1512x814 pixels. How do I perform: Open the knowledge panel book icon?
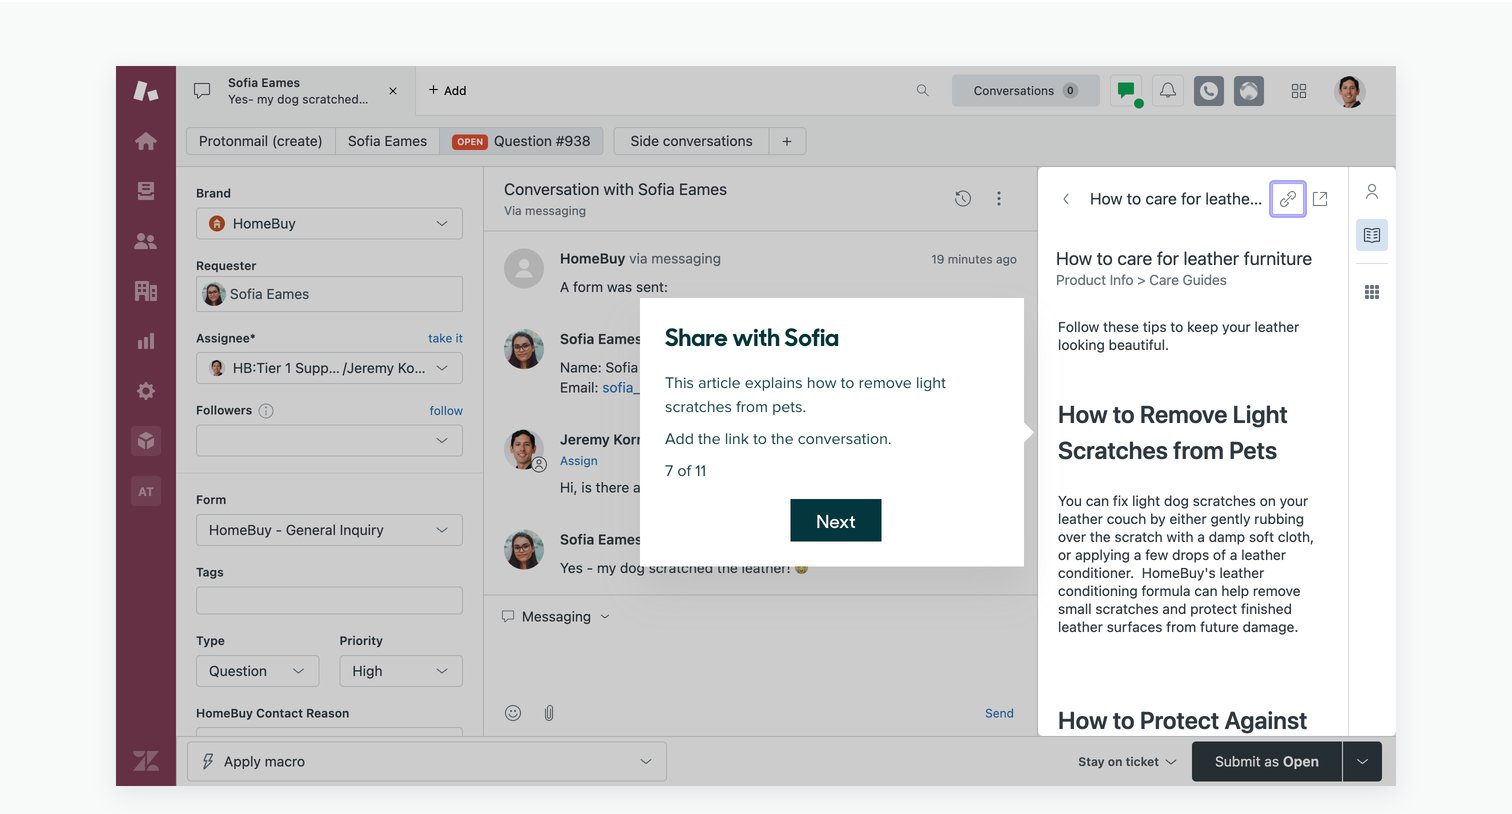coord(1372,235)
